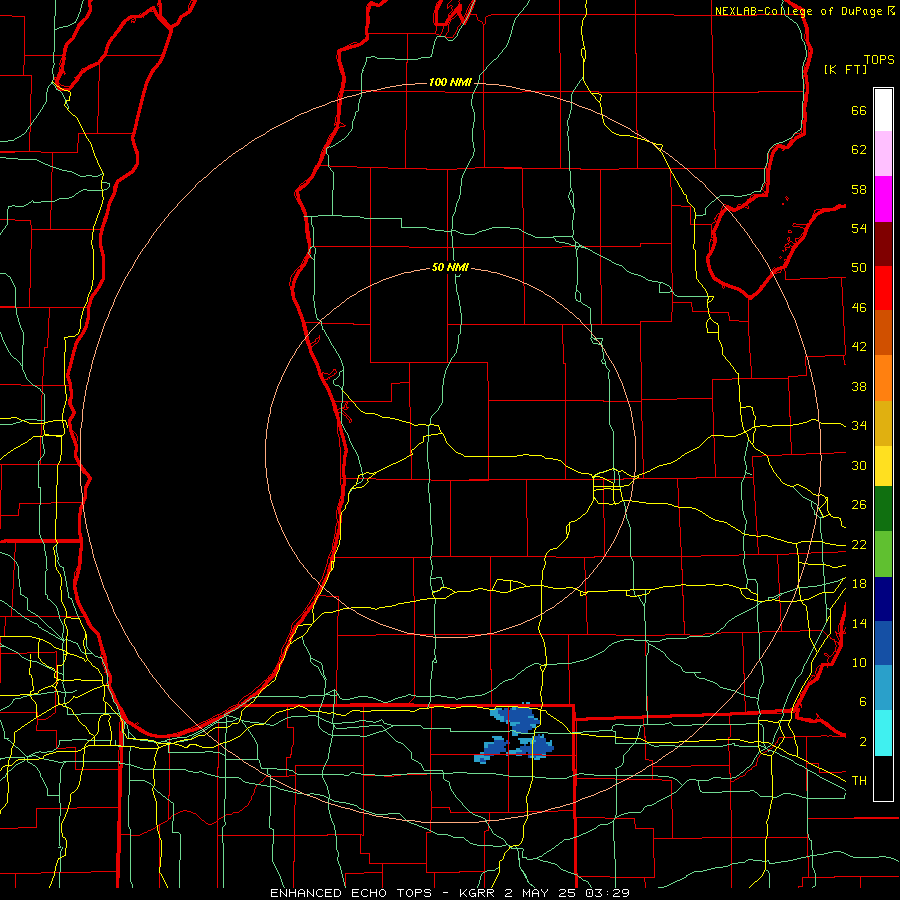
Task: Click the "6" legend value
Action: [x=862, y=702]
